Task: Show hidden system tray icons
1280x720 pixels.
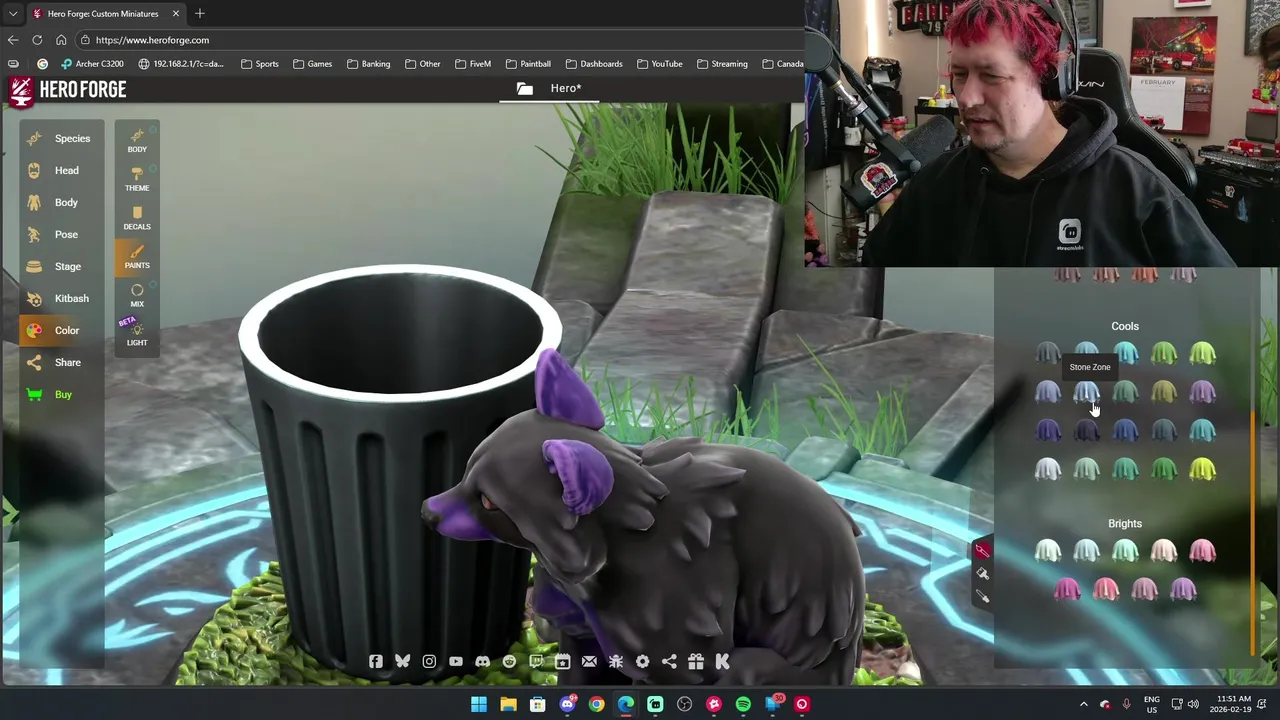Action: [1083, 704]
